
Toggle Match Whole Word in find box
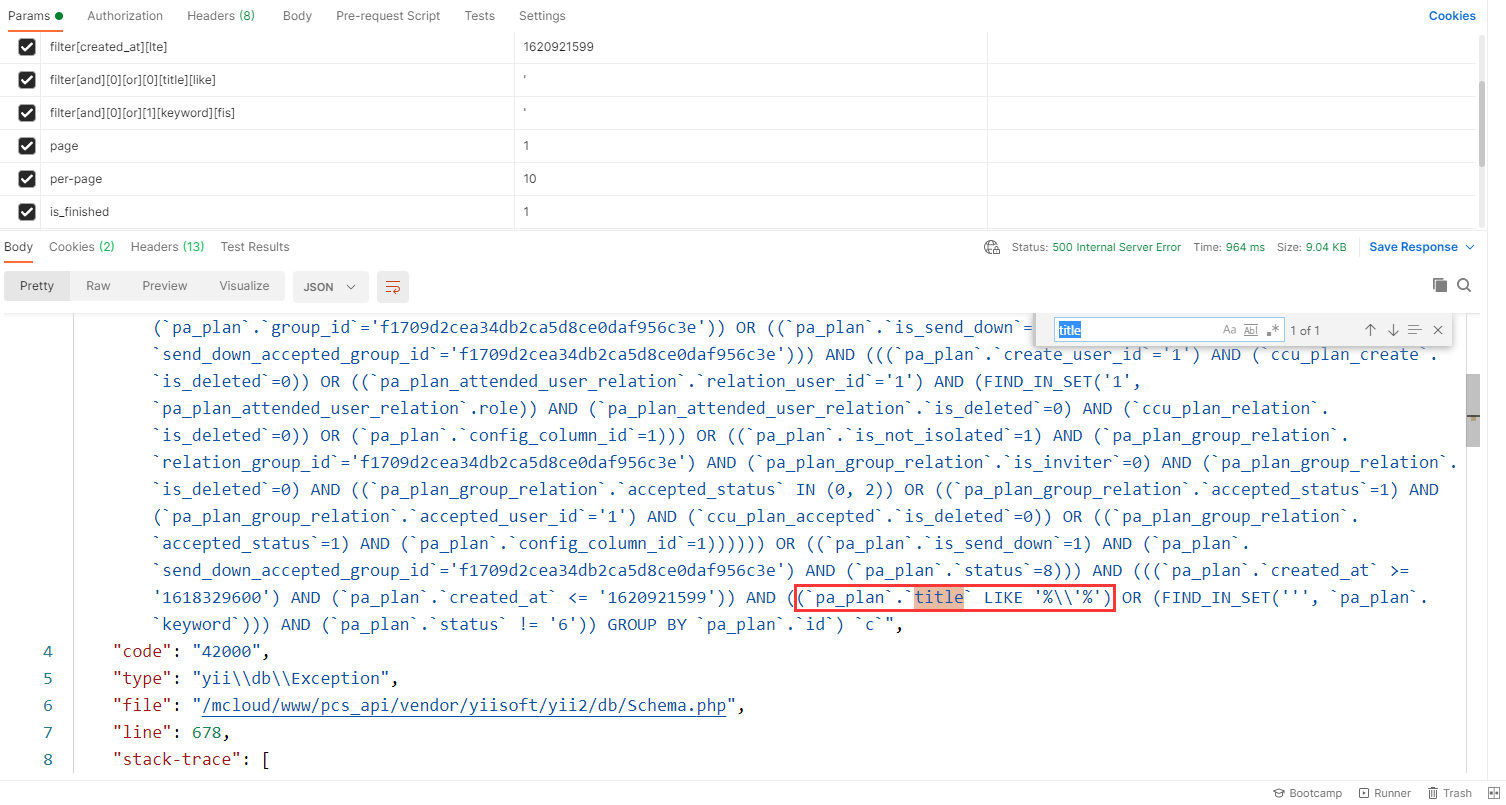(x=1251, y=330)
